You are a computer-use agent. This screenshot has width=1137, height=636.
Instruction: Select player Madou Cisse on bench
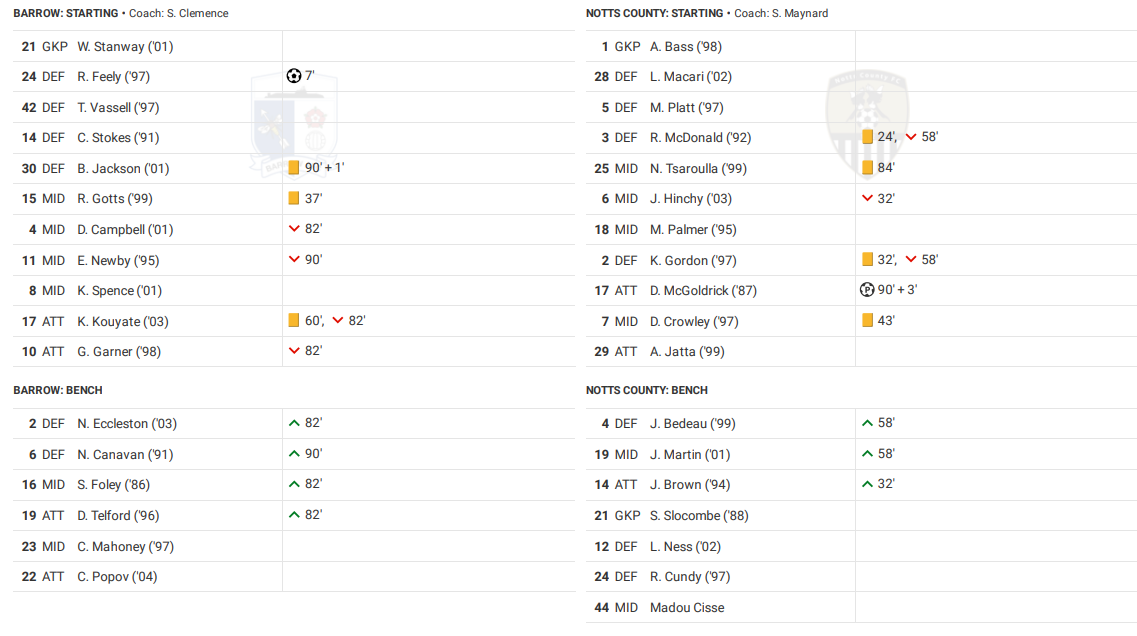tap(687, 607)
